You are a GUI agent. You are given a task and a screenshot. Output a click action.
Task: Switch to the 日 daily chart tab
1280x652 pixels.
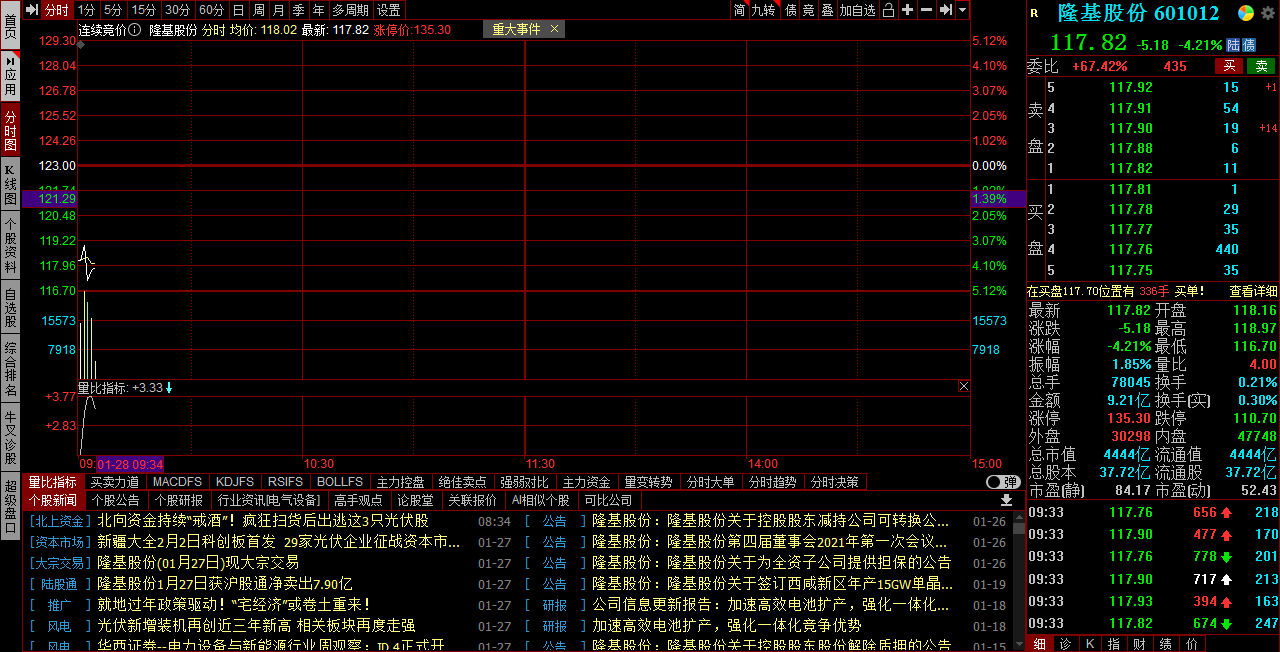click(x=238, y=10)
